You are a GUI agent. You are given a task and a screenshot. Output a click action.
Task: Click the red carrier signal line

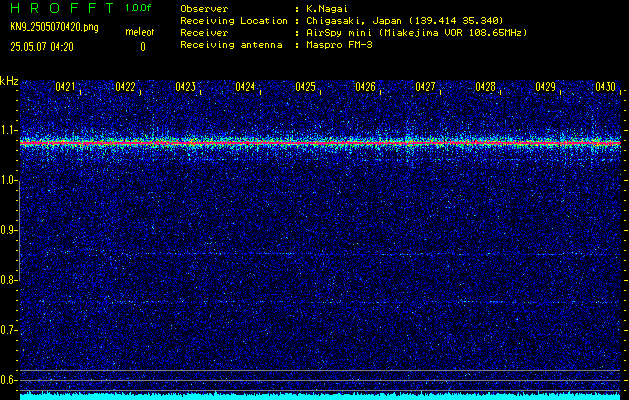[x=320, y=143]
